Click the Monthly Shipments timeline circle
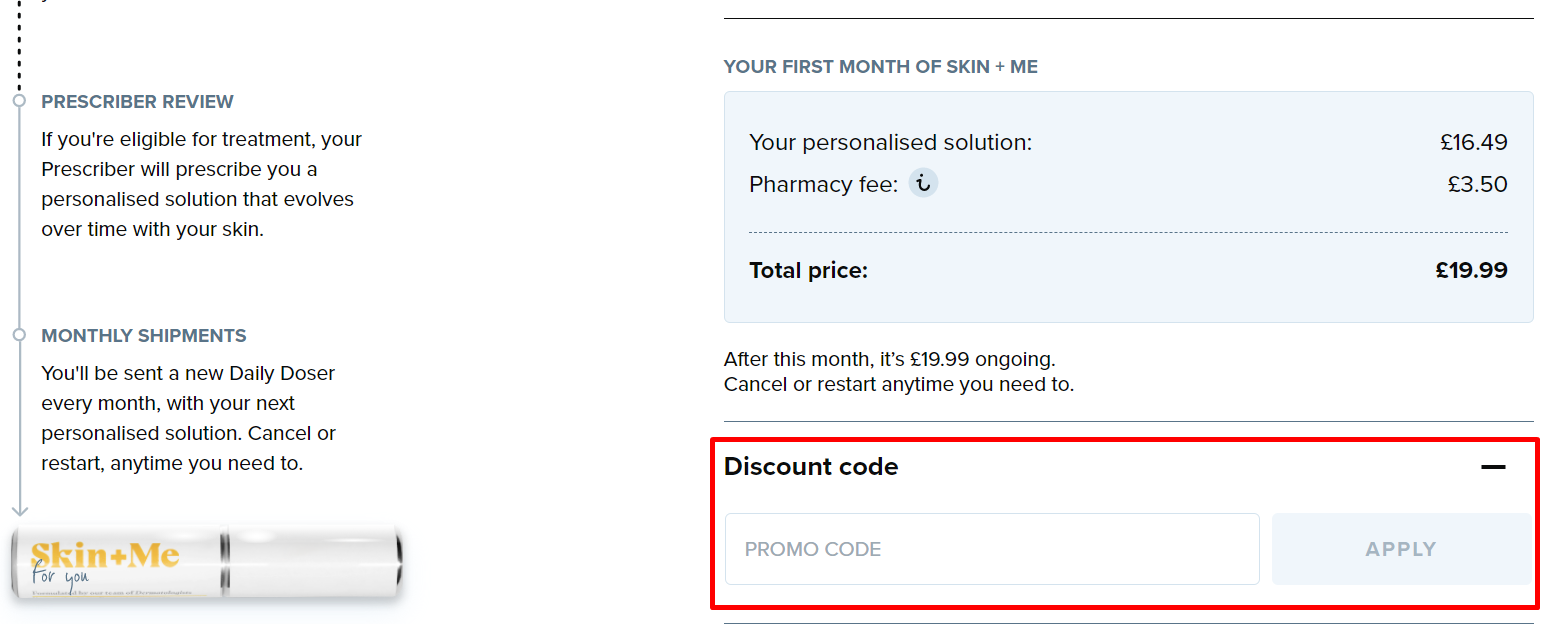The width and height of the screenshot is (1555, 624). (x=19, y=335)
